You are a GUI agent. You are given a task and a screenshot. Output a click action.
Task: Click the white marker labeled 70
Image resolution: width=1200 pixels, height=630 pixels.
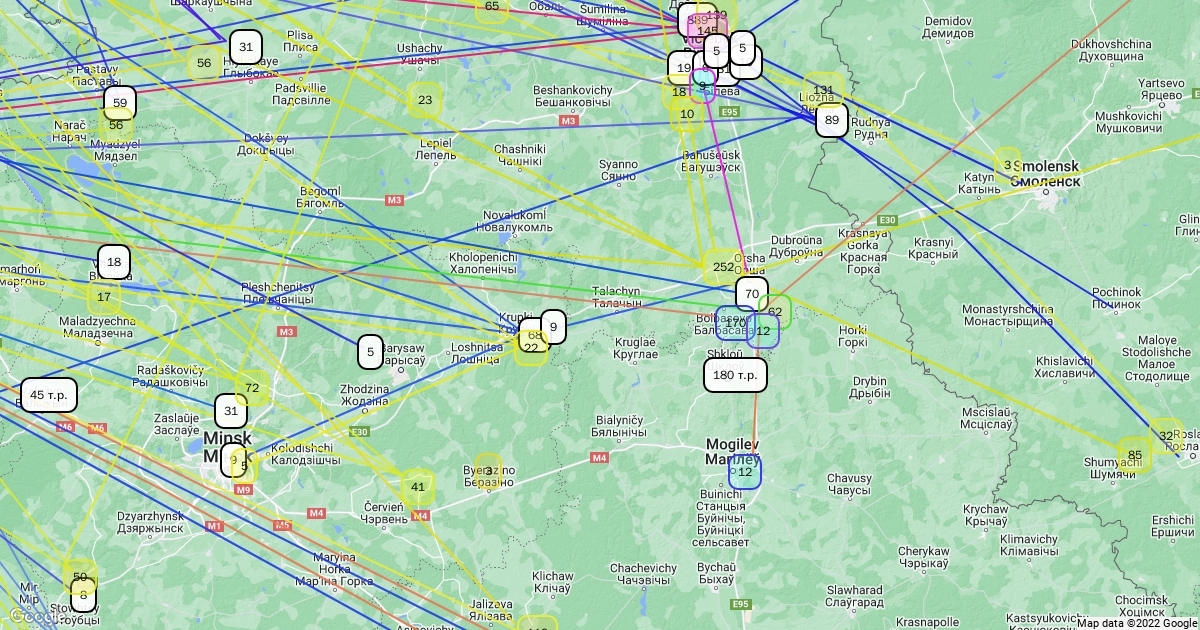pos(751,294)
